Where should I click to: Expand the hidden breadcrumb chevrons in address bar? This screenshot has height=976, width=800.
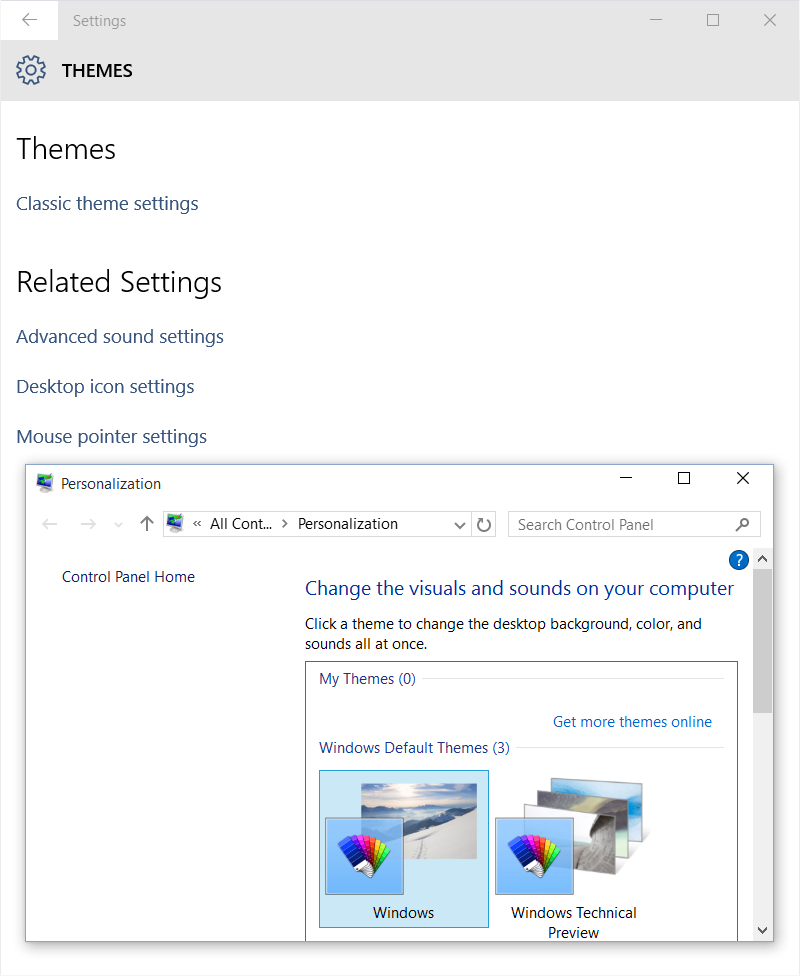(x=197, y=524)
